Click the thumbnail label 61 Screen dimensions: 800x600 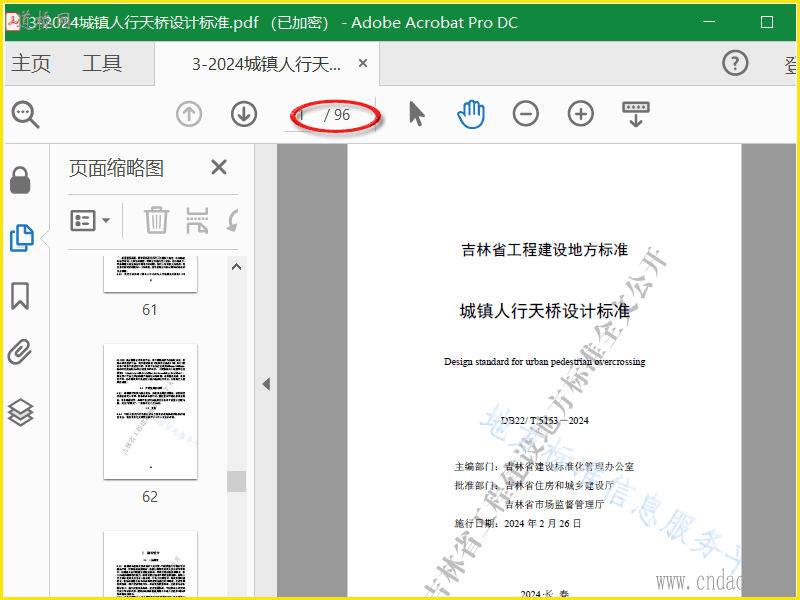click(149, 310)
